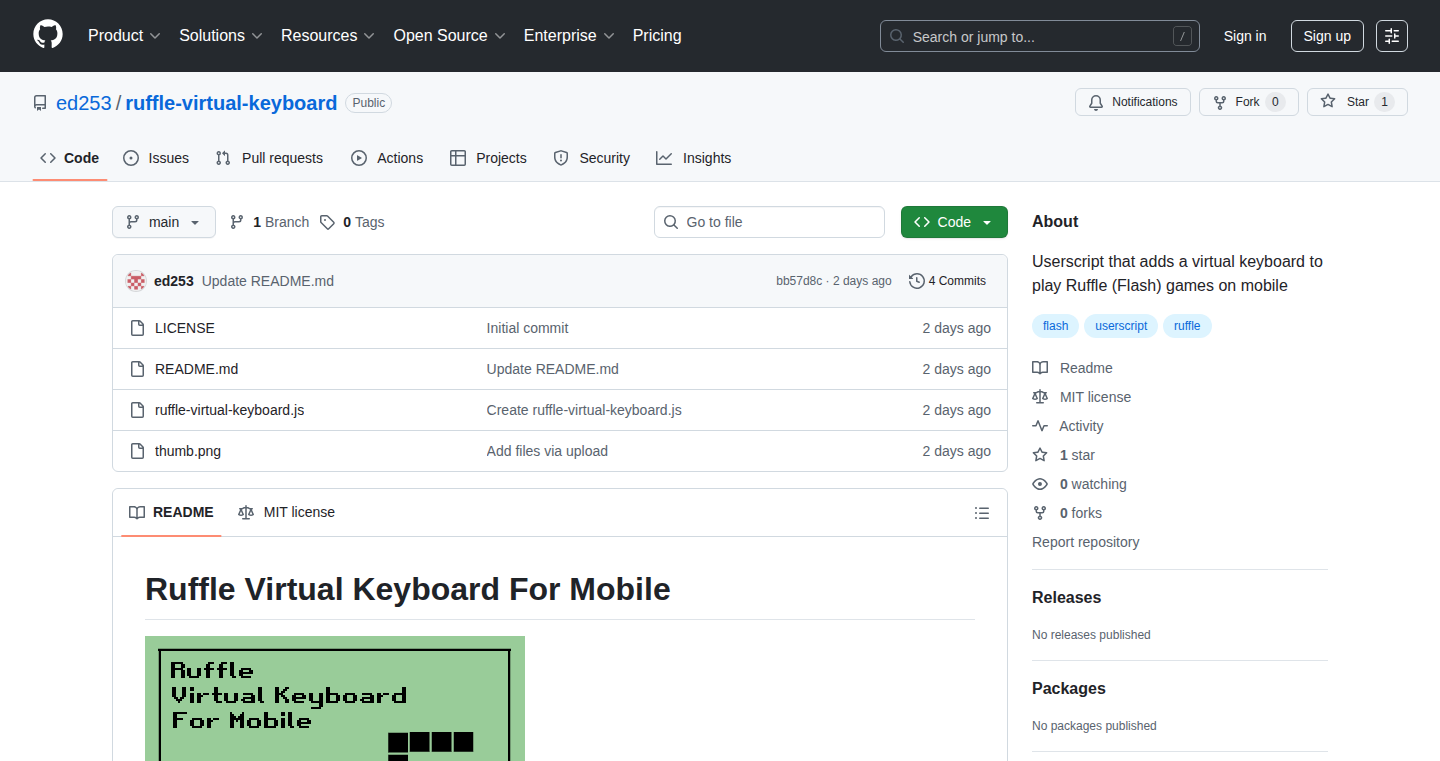Open the green Code dropdown button
Image resolution: width=1440 pixels, height=761 pixels.
coord(954,222)
